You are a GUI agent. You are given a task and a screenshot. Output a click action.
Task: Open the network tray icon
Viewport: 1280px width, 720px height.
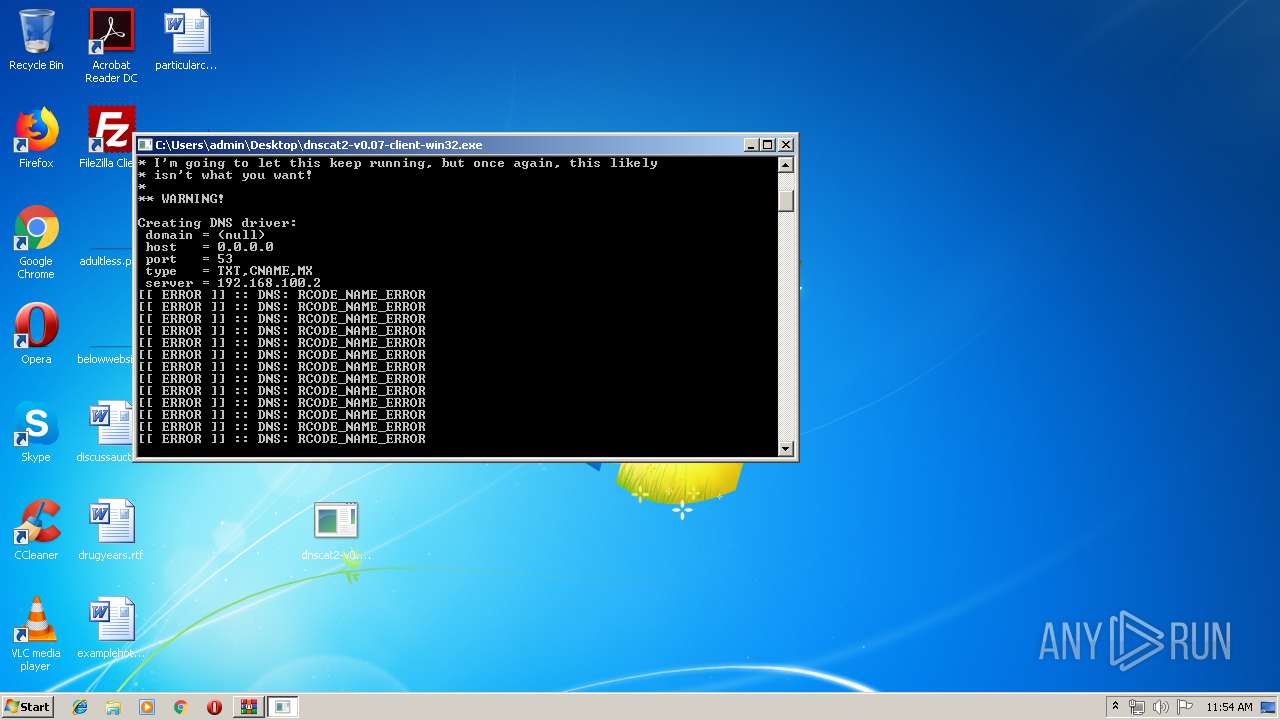coord(1137,707)
